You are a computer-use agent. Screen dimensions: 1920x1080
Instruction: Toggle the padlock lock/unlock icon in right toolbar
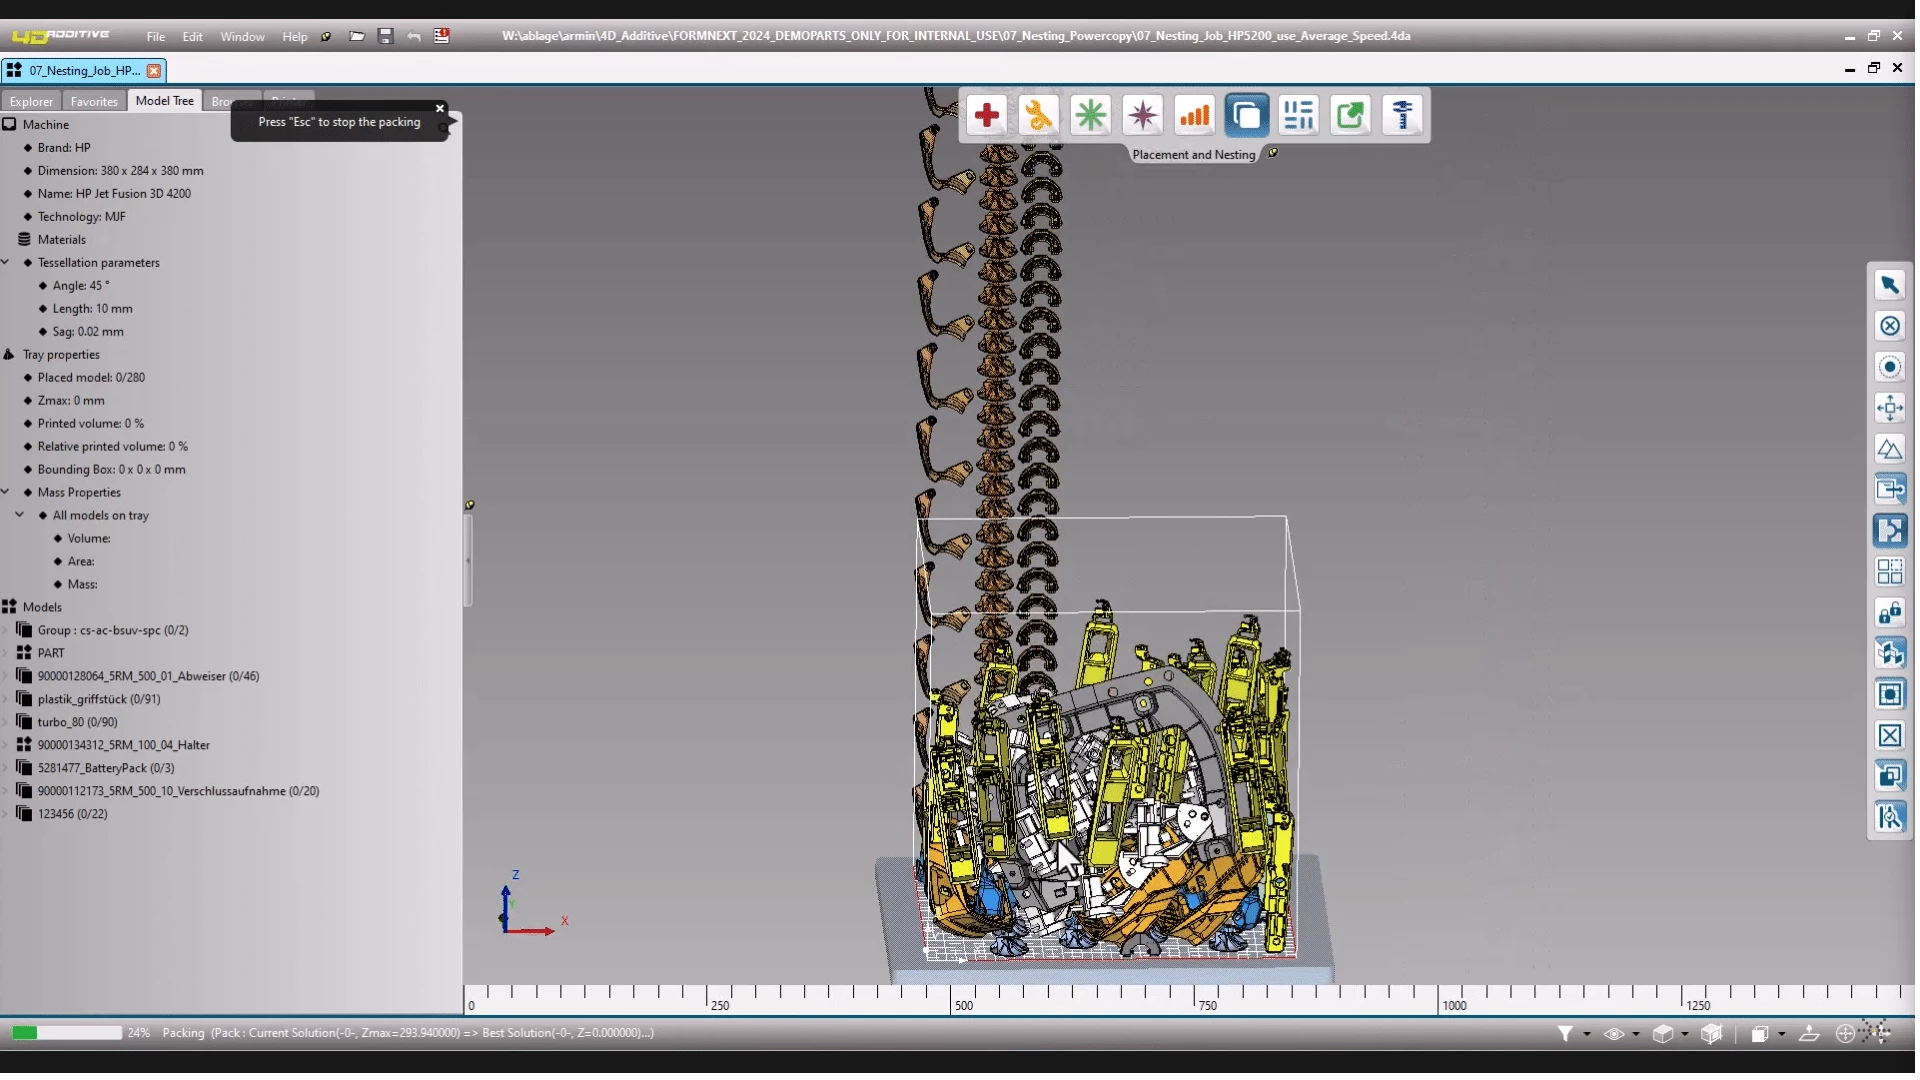tap(1889, 613)
